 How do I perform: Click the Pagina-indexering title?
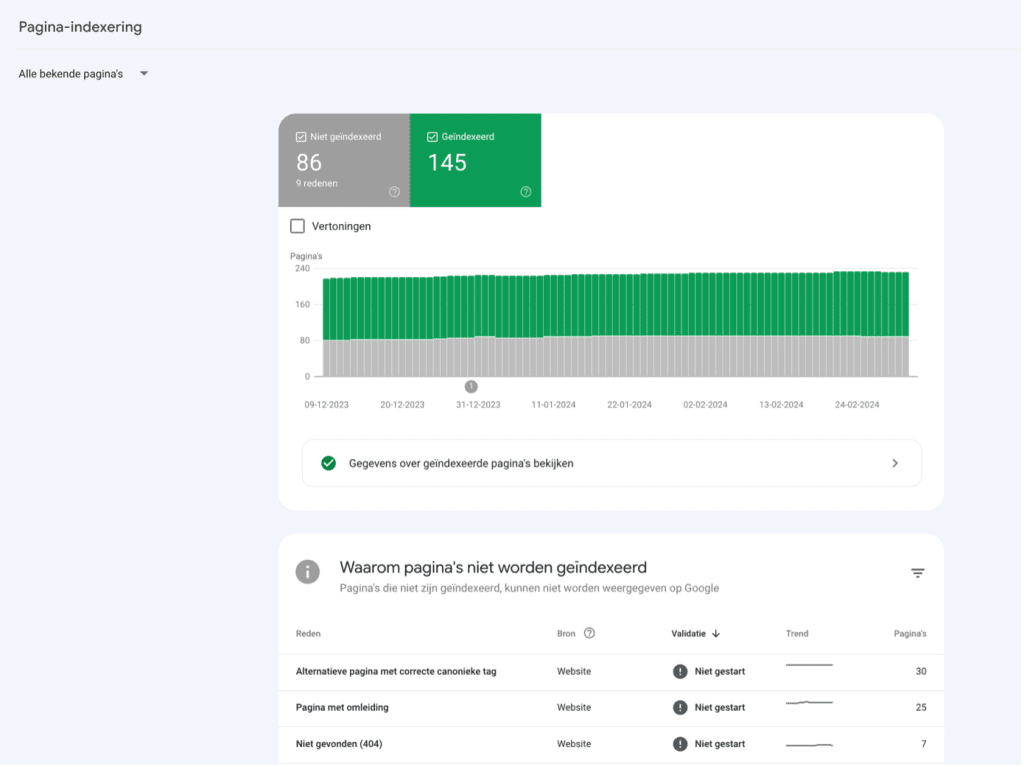80,27
